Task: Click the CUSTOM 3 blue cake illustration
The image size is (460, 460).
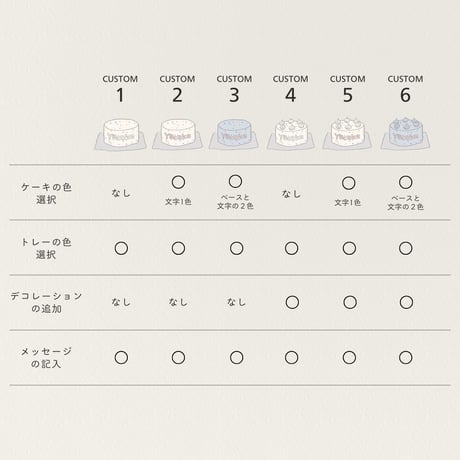Action: (234, 134)
